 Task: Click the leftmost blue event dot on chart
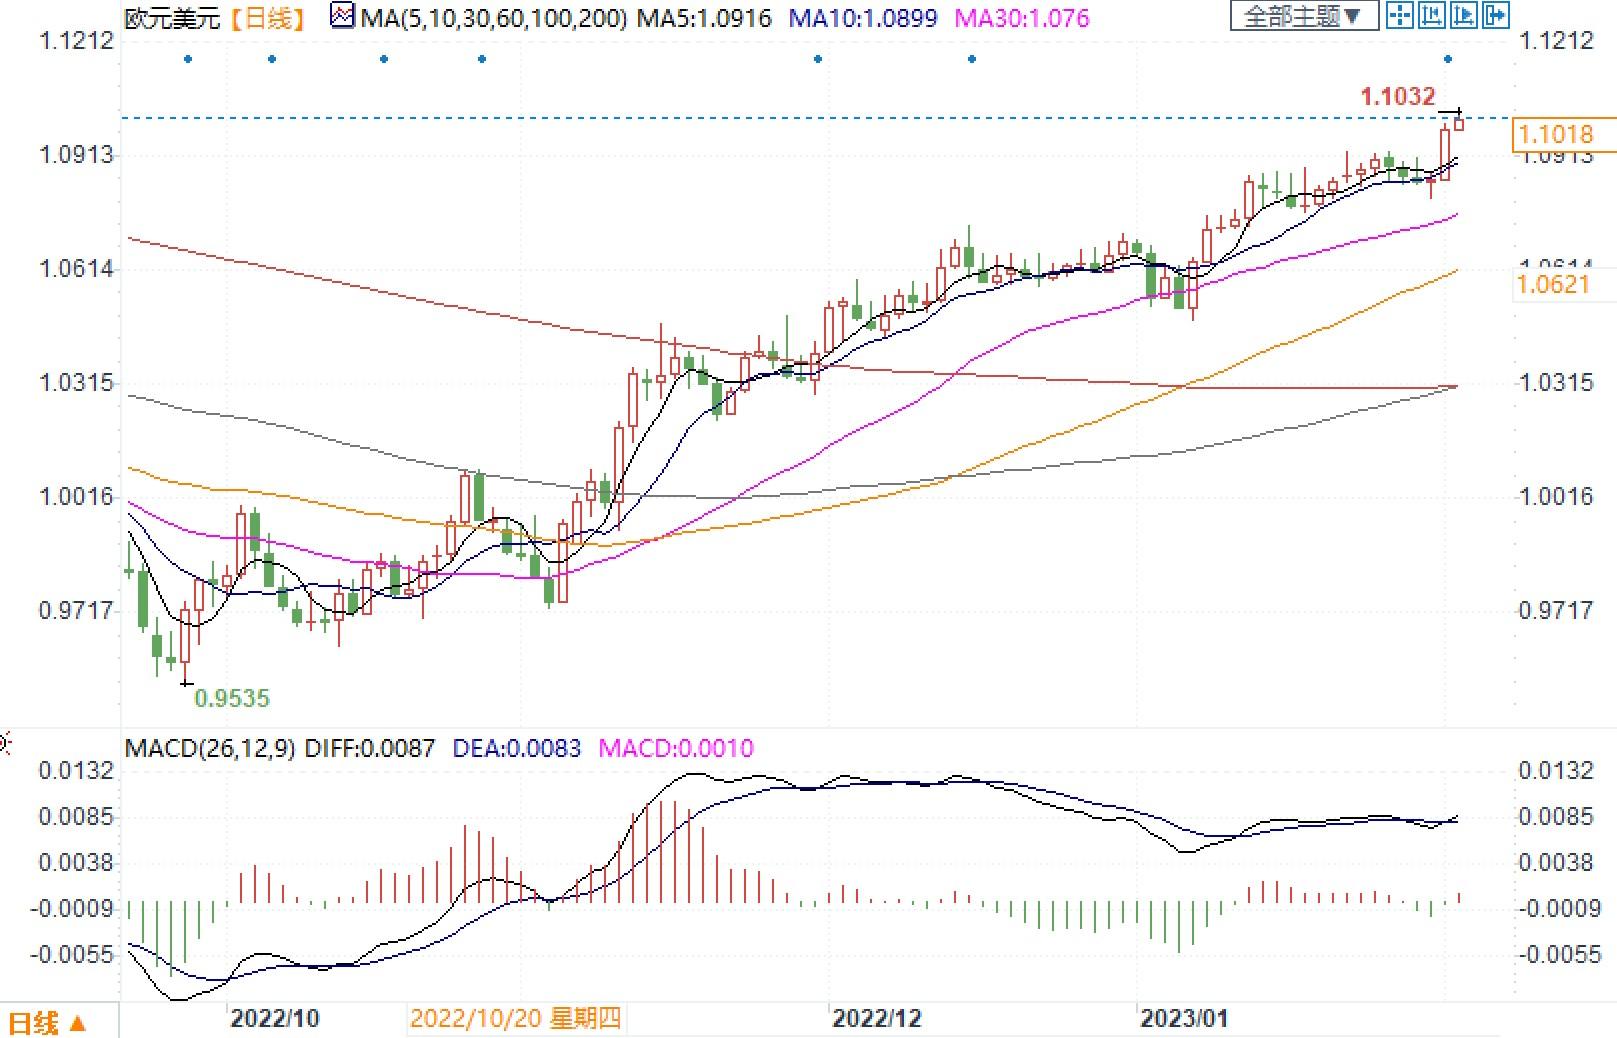click(188, 59)
